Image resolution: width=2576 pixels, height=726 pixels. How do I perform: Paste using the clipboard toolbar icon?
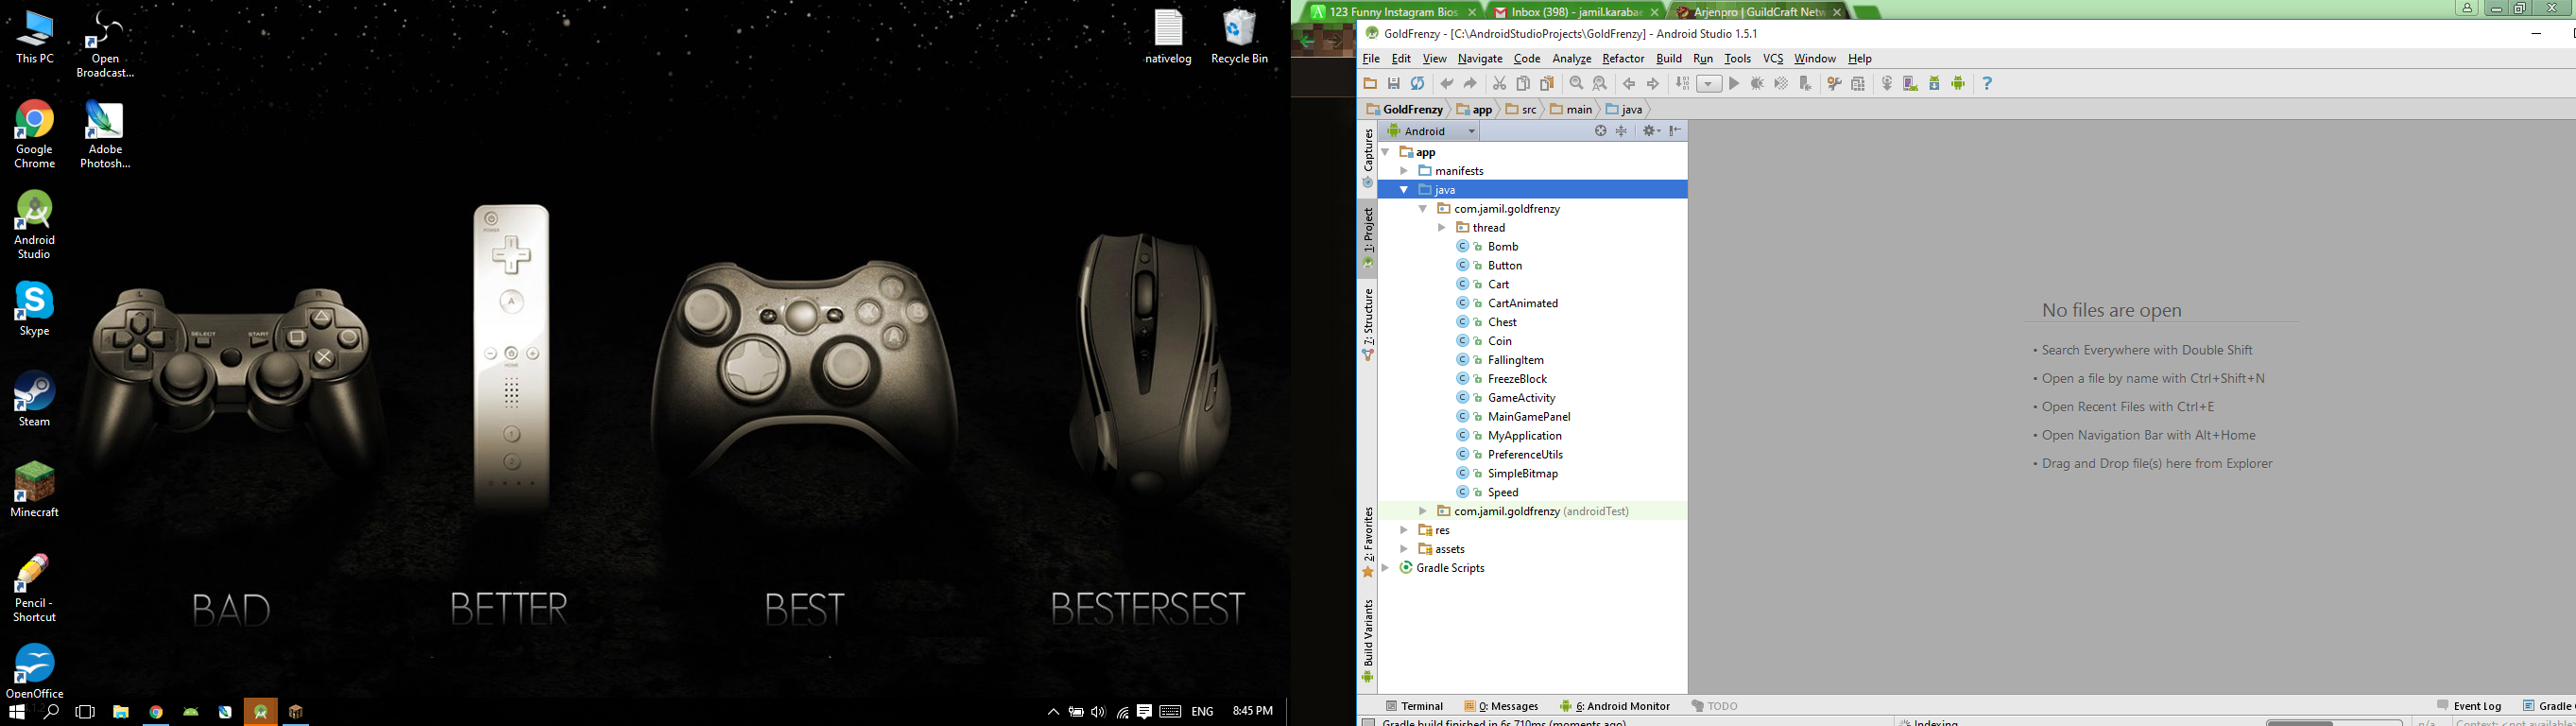point(1547,84)
